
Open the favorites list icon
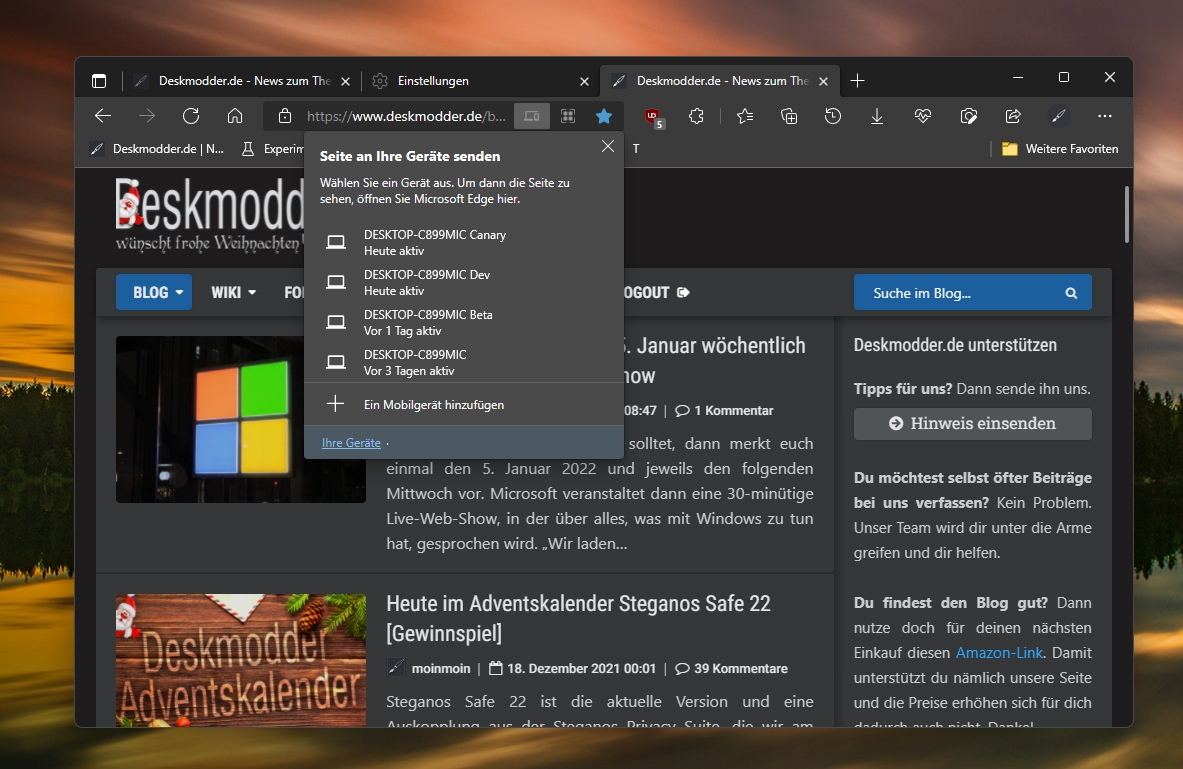(745, 116)
